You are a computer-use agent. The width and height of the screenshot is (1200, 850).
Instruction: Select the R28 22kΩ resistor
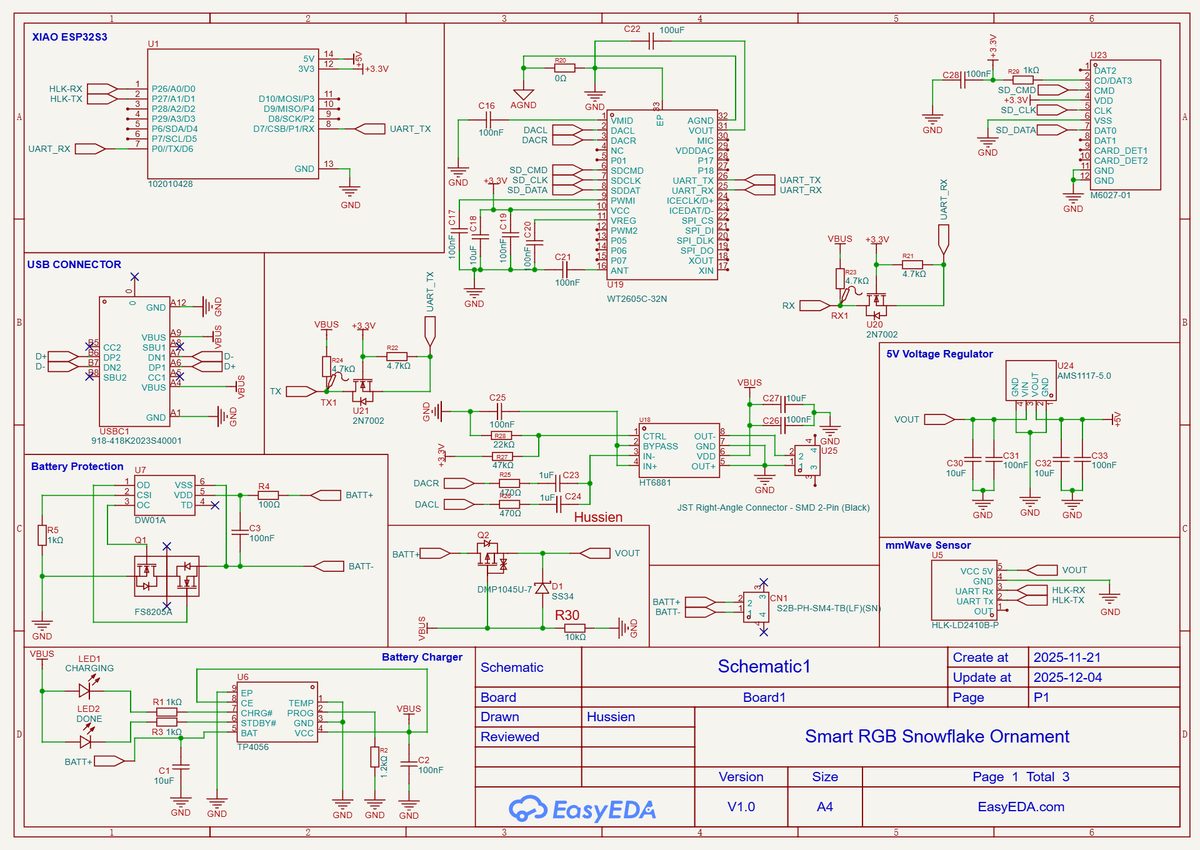tap(501, 435)
